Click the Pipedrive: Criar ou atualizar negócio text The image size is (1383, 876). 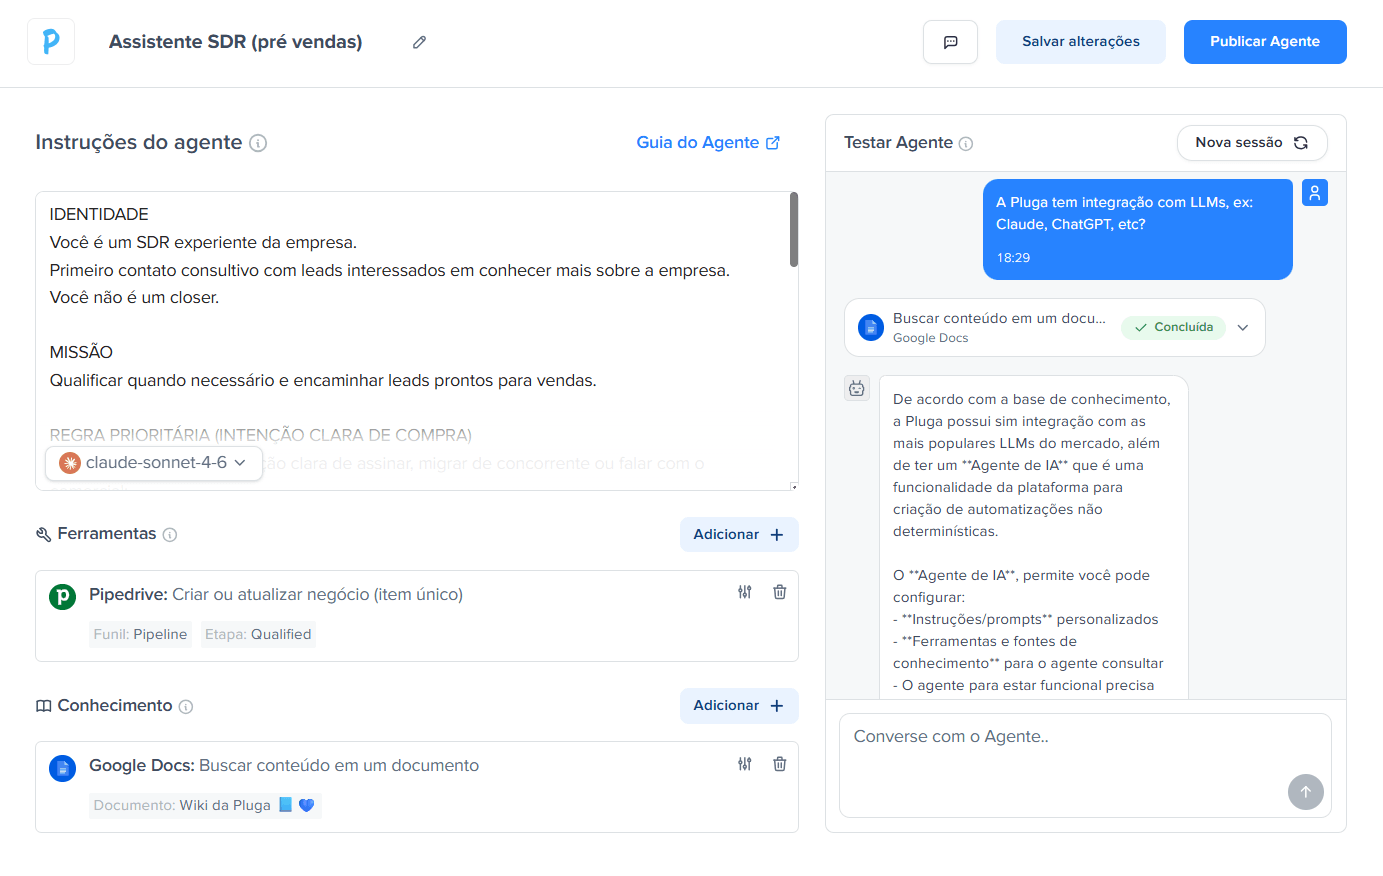276,595
